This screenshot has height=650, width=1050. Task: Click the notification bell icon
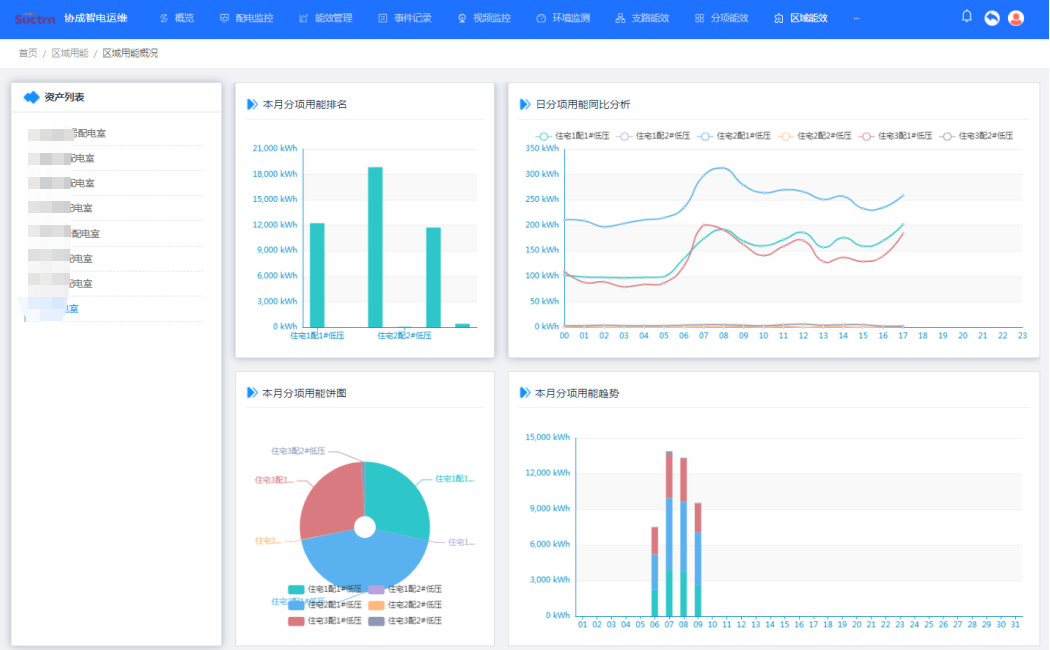click(966, 16)
